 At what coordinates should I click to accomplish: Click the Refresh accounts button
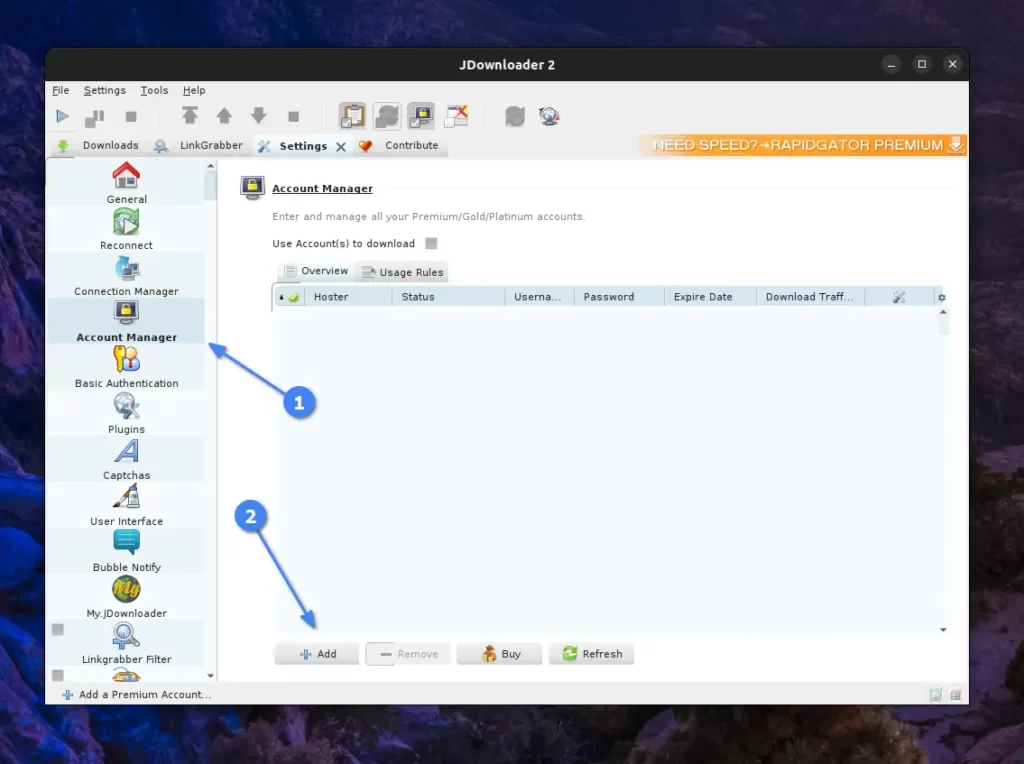591,654
